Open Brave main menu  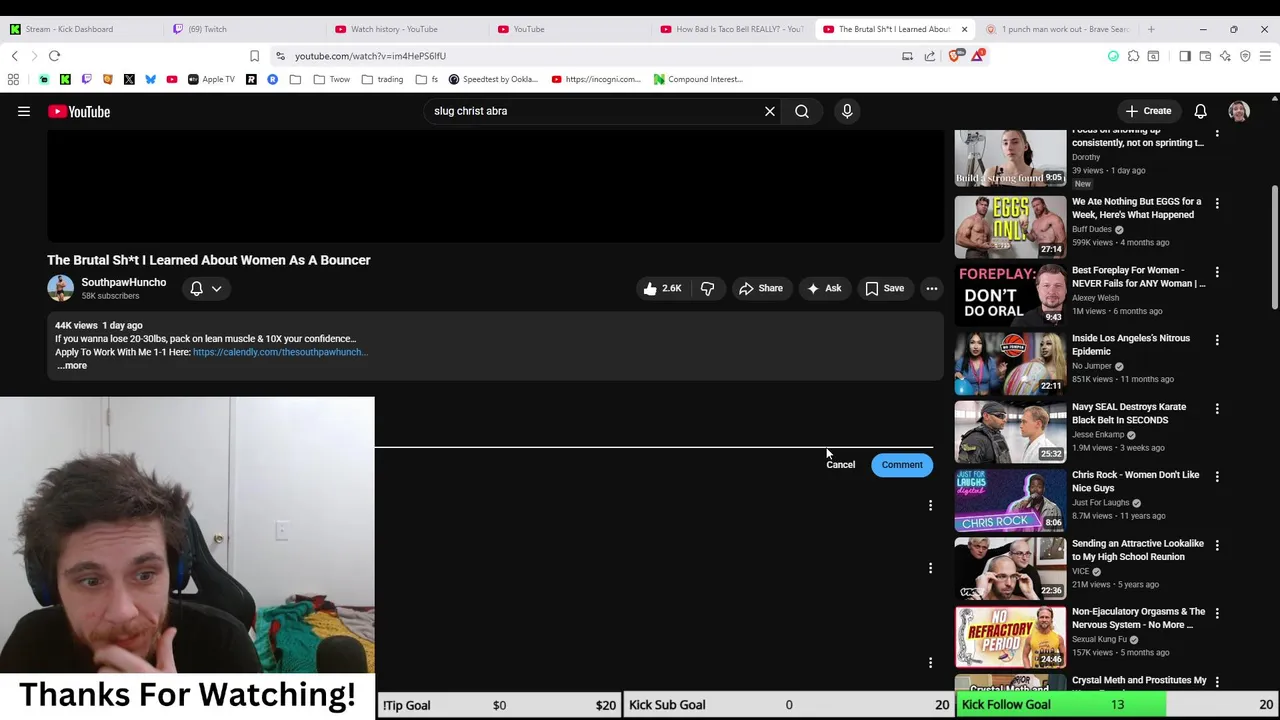click(x=1265, y=56)
